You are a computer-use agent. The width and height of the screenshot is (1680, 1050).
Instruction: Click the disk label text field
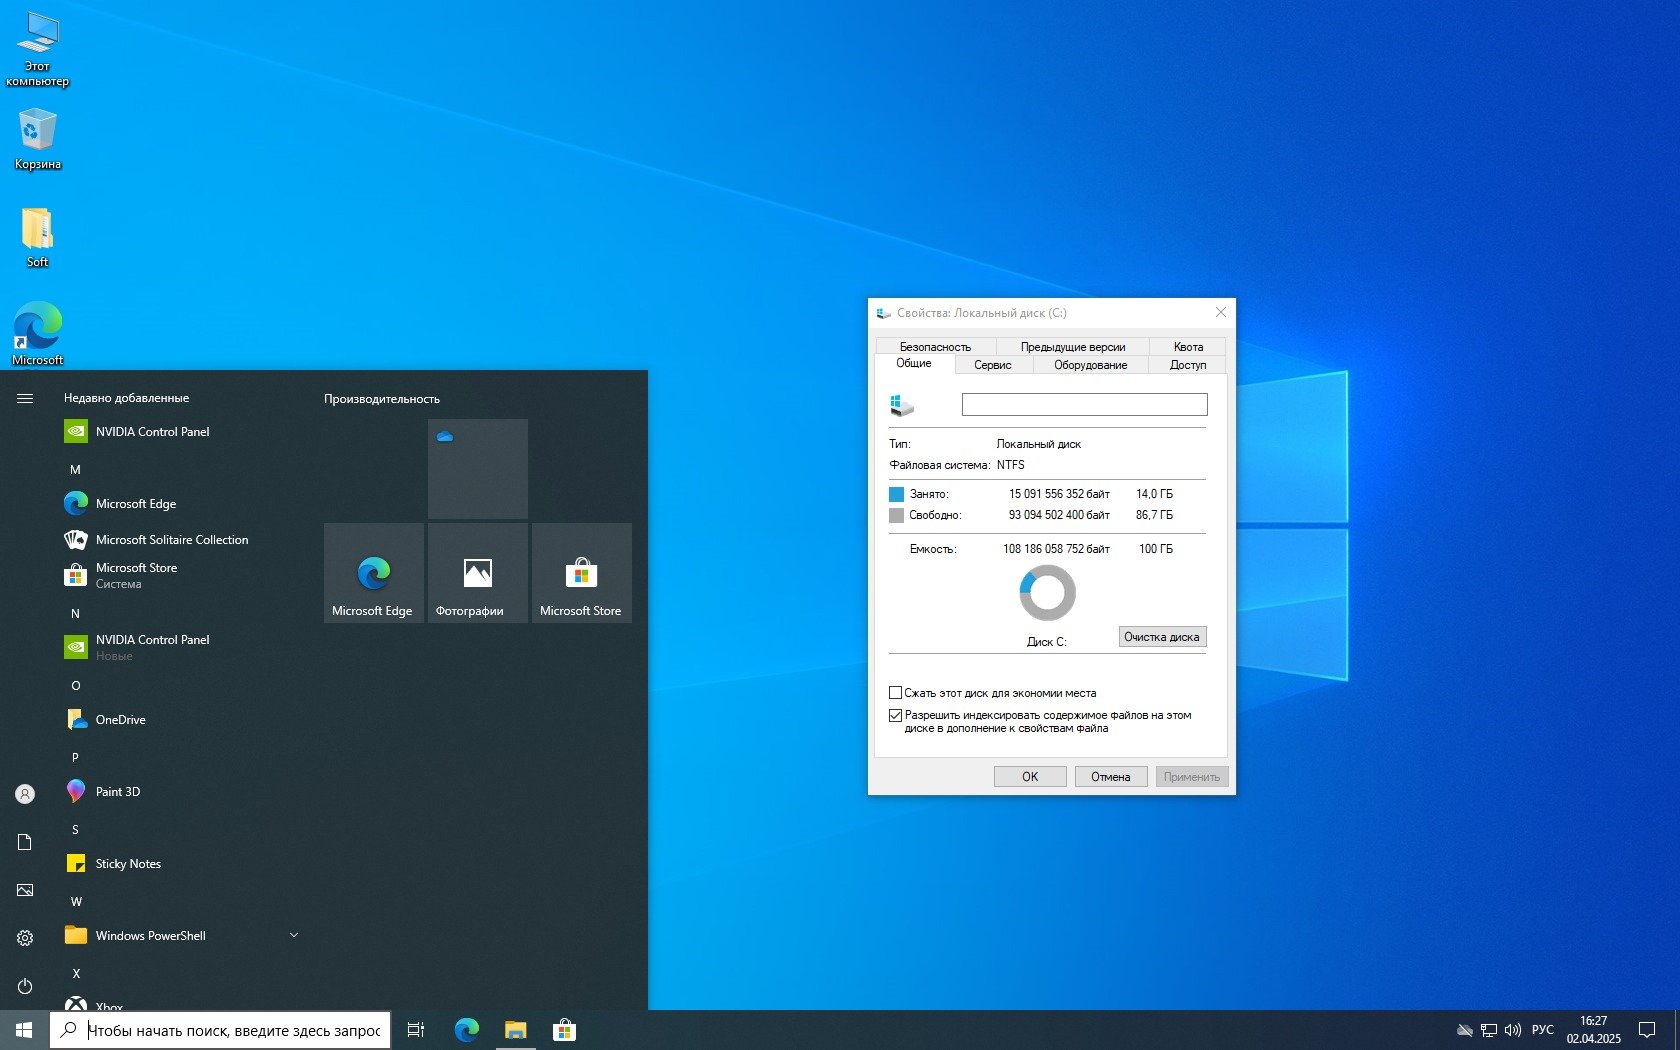coord(1084,404)
